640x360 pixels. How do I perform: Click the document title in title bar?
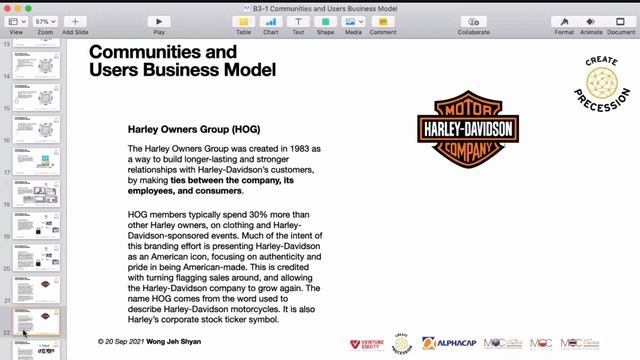click(x=325, y=9)
